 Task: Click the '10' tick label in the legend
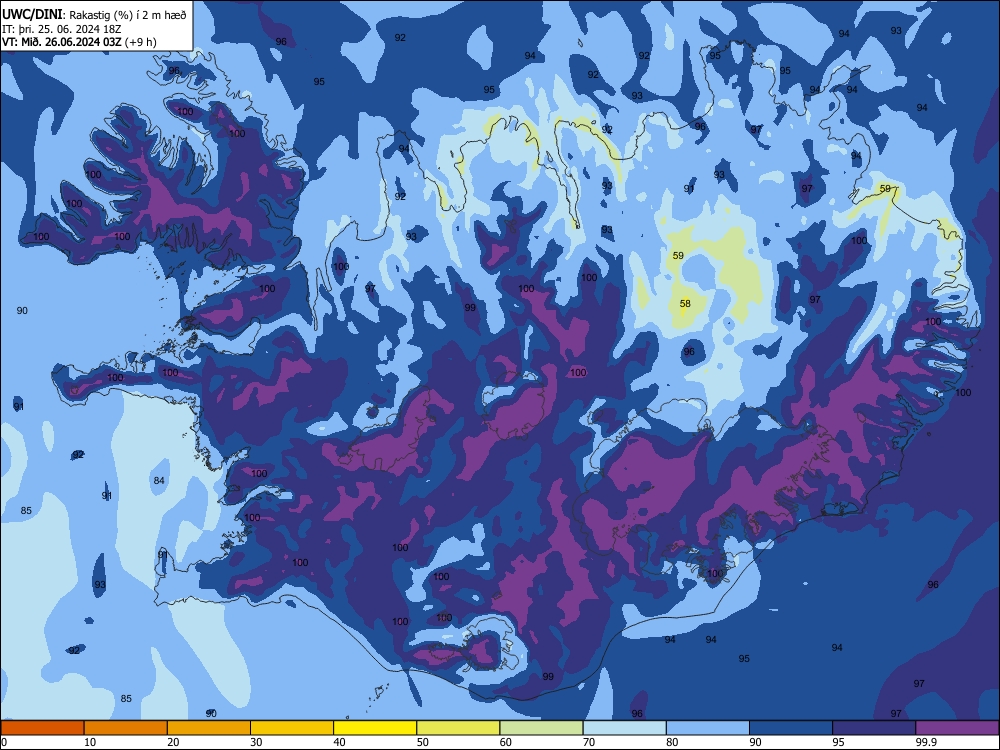pyautogui.click(x=91, y=742)
